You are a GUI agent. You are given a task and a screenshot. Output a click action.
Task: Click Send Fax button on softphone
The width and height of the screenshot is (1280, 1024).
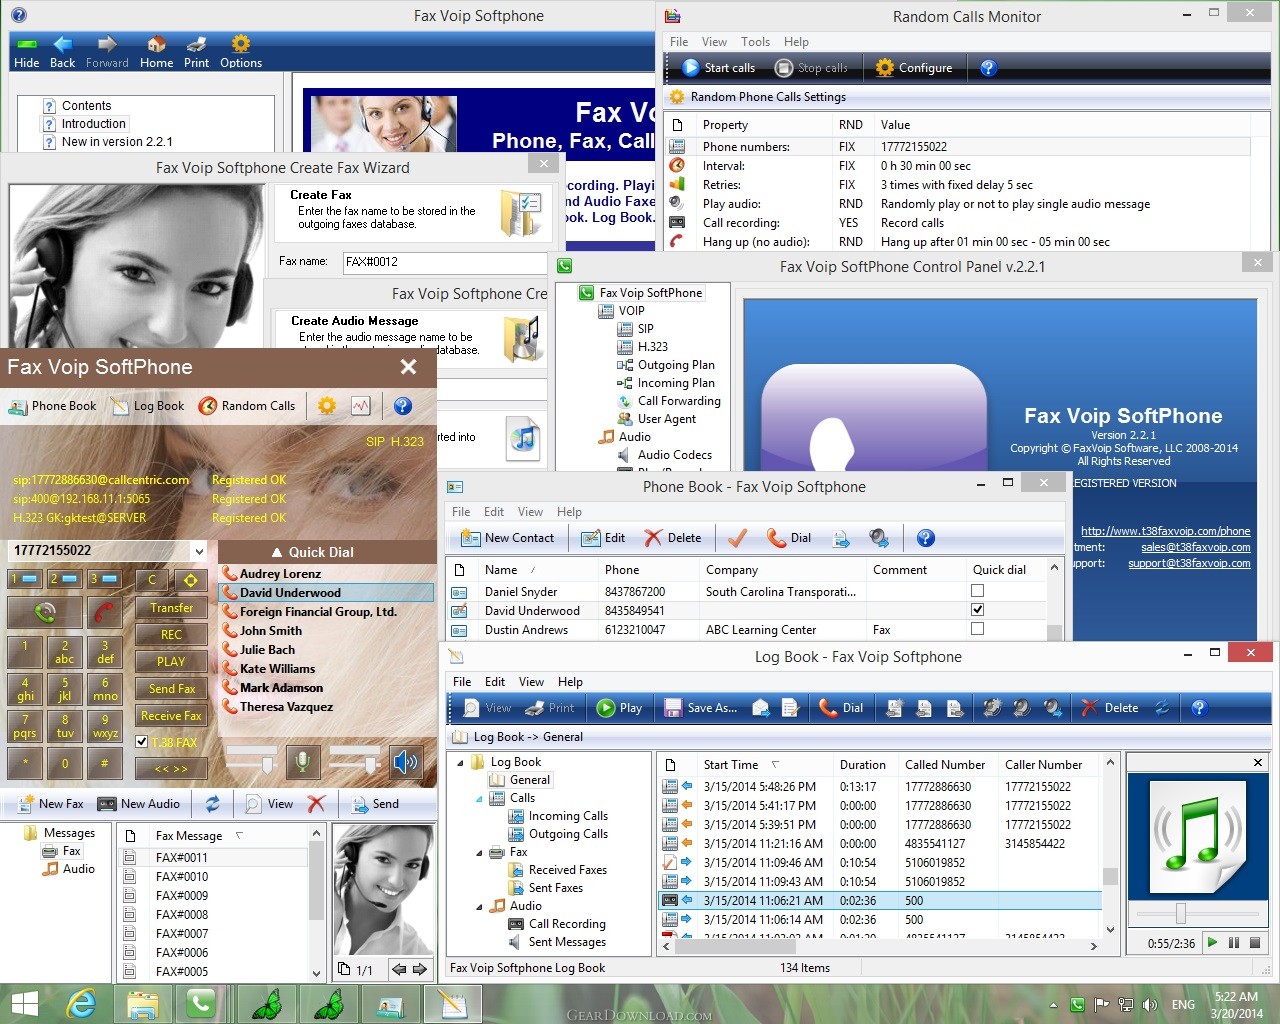(x=171, y=688)
